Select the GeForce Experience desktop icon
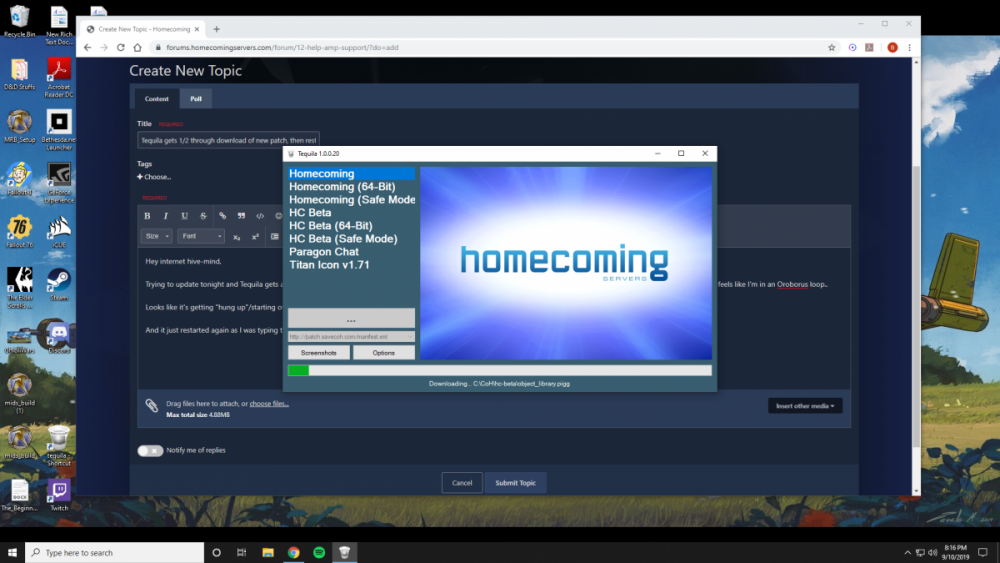 pyautogui.click(x=59, y=183)
